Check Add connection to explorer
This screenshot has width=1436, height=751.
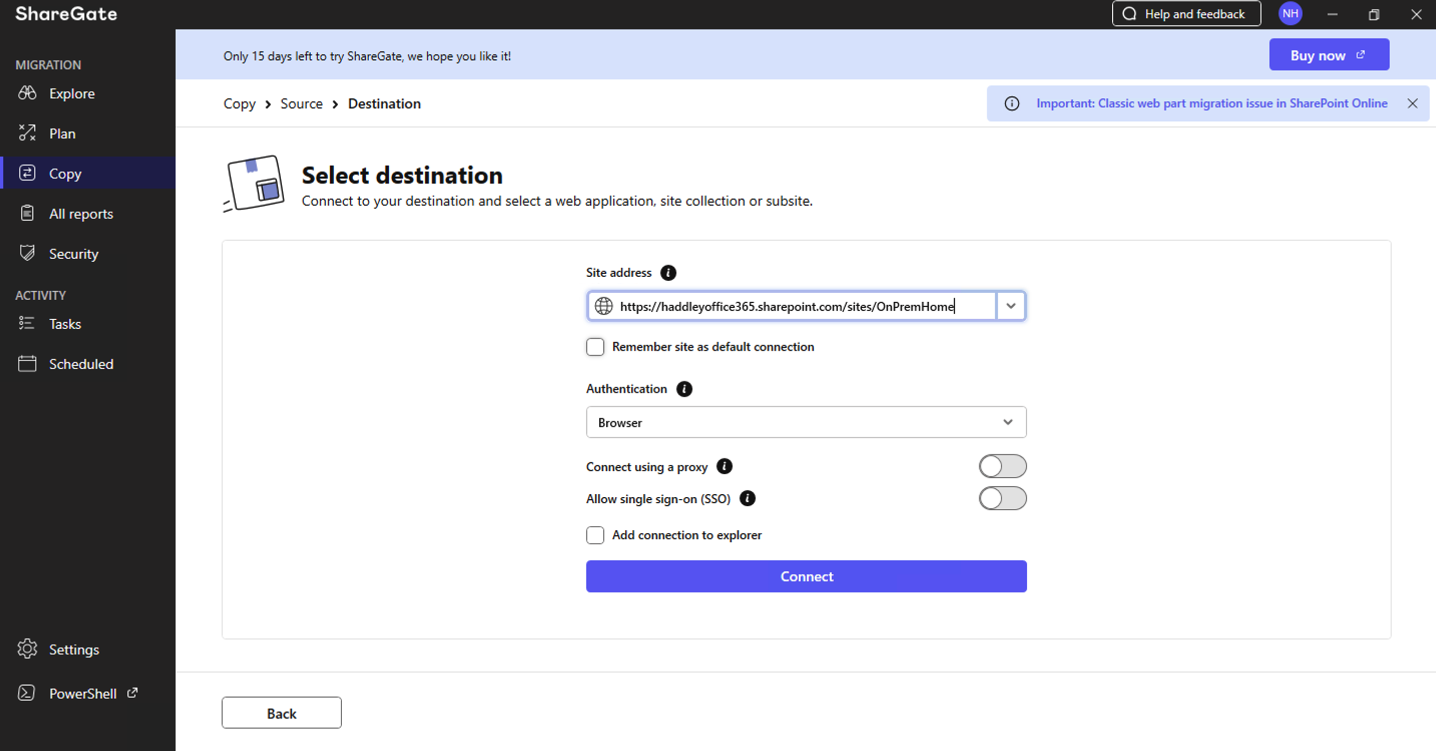point(595,535)
